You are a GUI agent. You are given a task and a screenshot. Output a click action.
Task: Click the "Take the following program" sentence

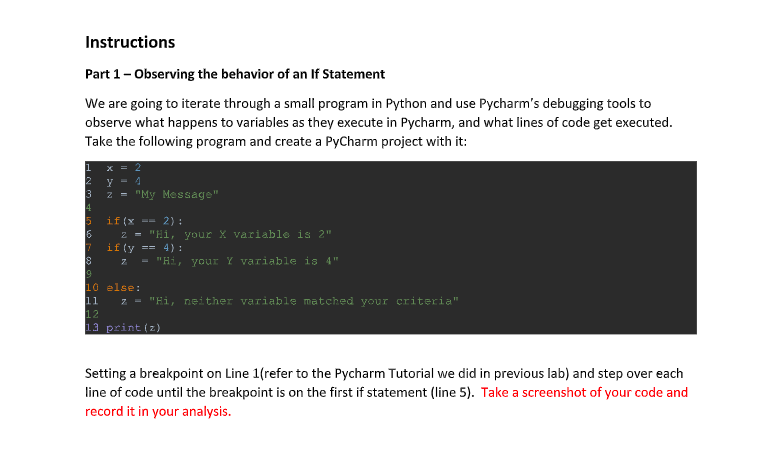pos(276,141)
